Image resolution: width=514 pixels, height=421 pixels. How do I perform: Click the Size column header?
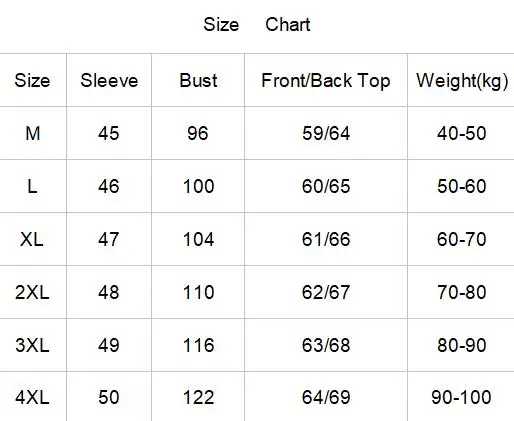coord(32,80)
